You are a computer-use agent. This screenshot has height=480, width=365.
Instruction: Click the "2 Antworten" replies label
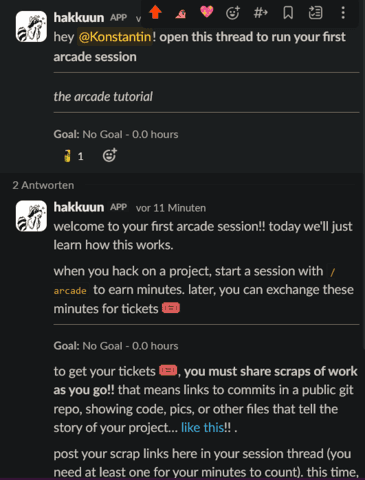(x=43, y=185)
